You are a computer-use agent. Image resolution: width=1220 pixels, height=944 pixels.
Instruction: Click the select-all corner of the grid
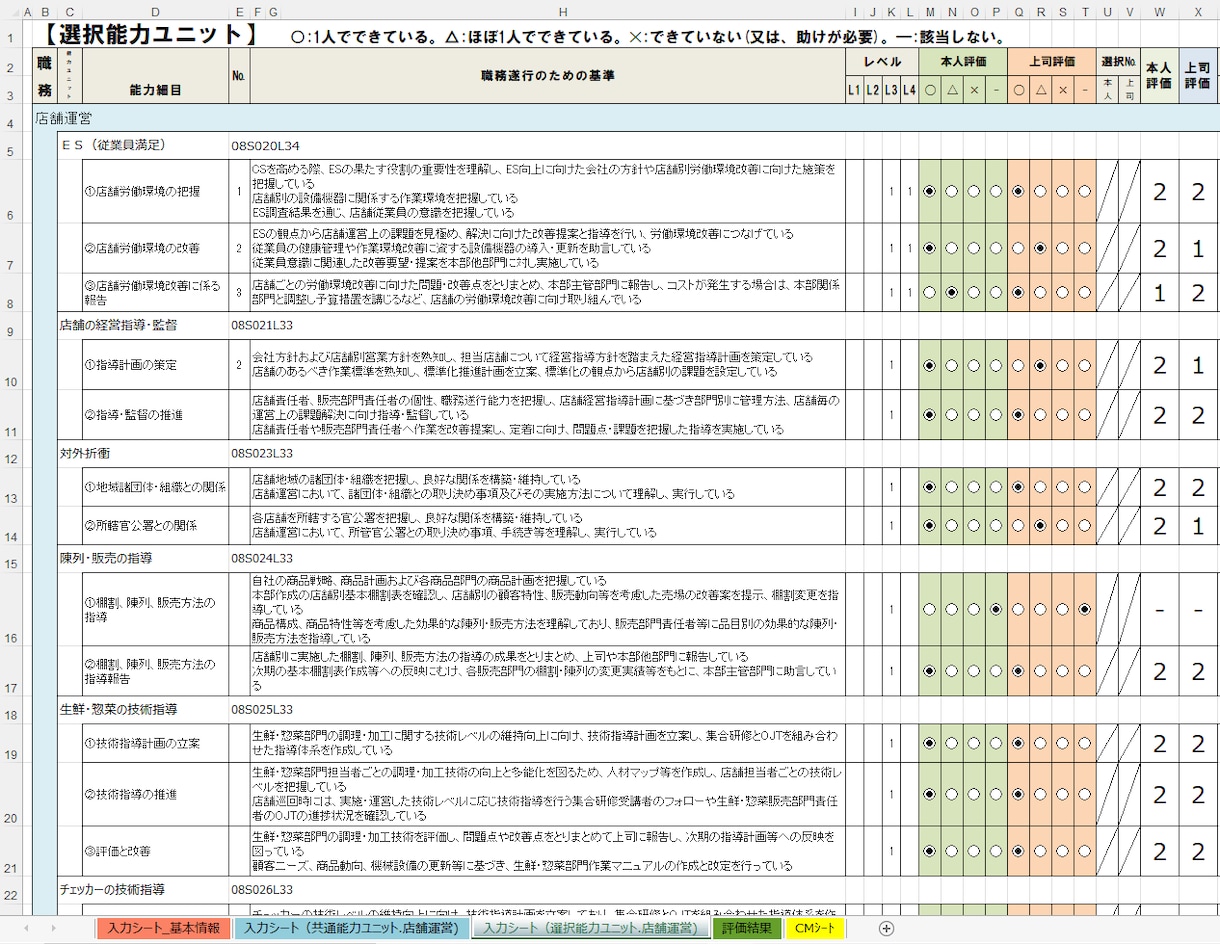pyautogui.click(x=11, y=12)
